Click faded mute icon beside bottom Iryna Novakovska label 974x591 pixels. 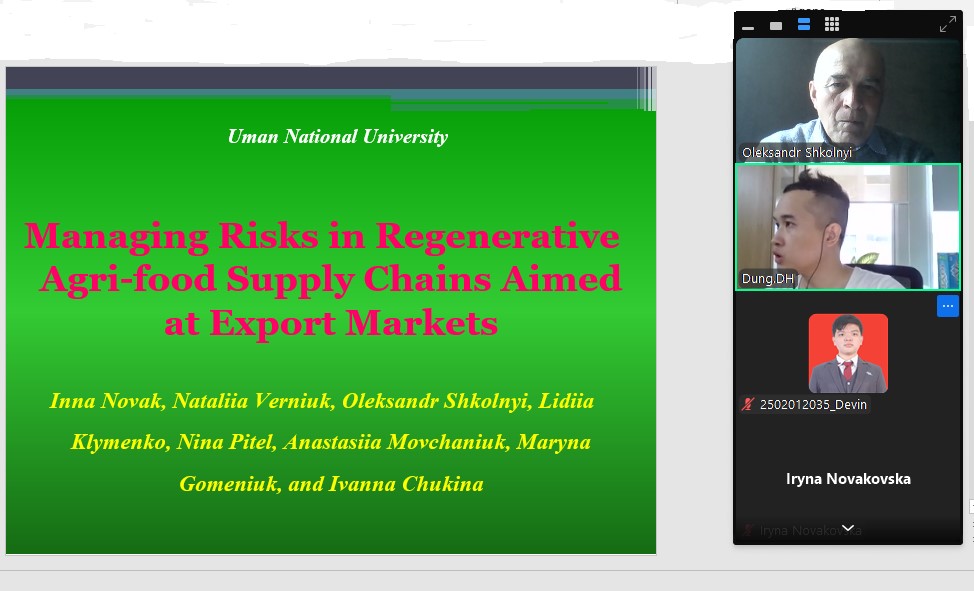(748, 530)
